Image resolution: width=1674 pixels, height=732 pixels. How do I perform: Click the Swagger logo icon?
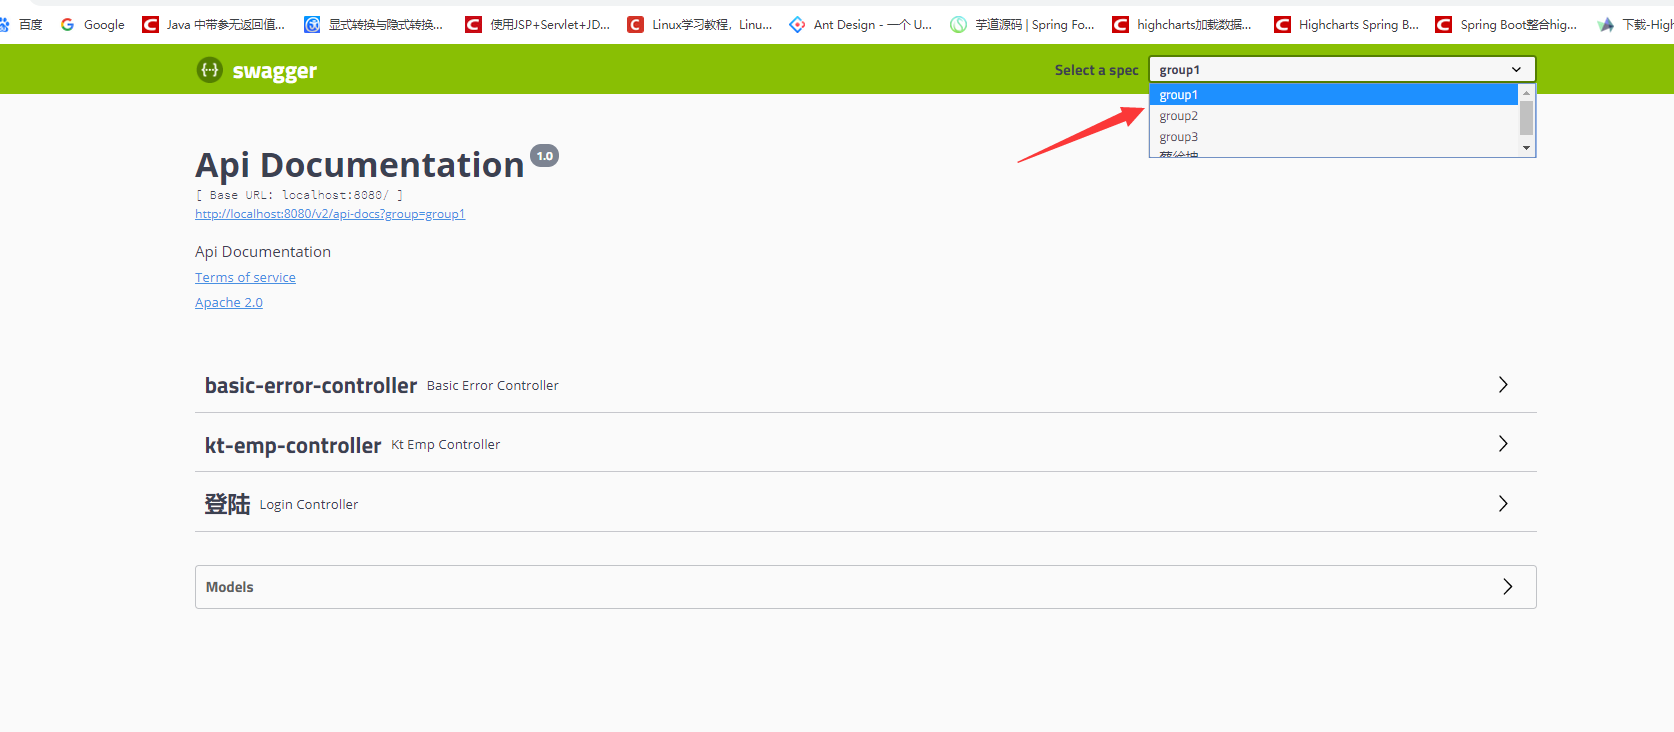click(209, 70)
